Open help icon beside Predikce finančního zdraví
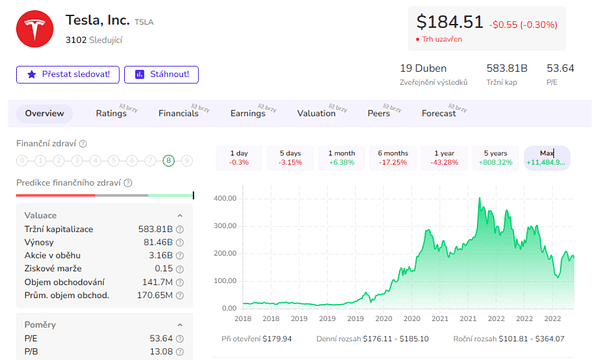 click(x=128, y=183)
